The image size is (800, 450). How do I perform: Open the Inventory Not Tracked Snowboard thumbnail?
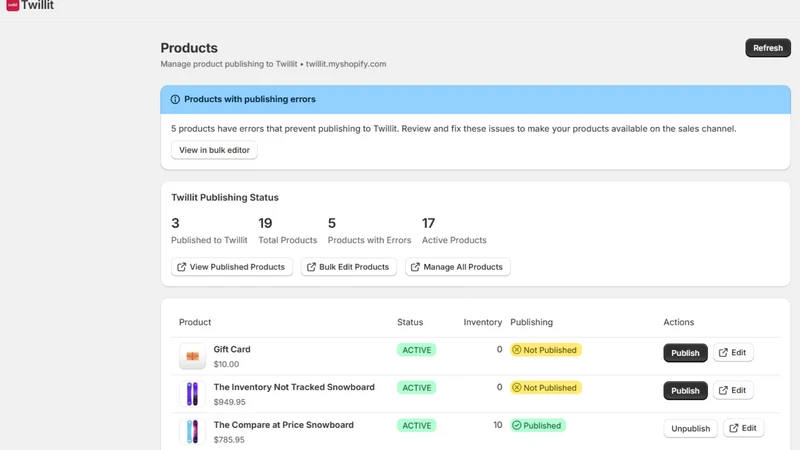click(192, 394)
